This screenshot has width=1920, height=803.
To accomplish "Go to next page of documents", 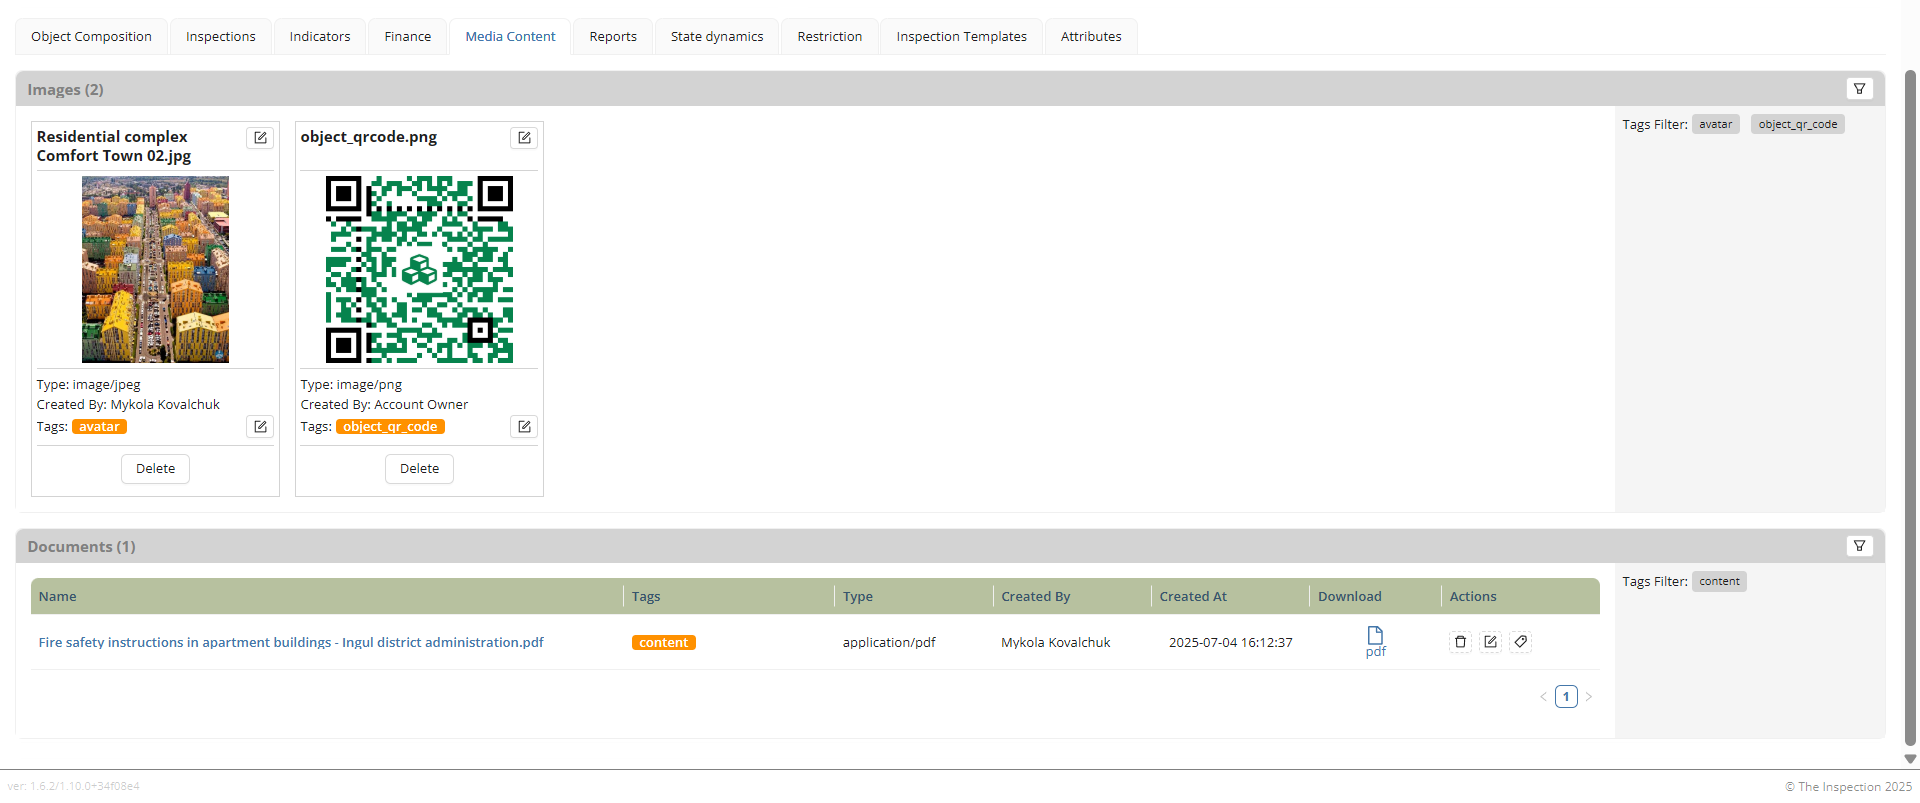I will click(1588, 697).
